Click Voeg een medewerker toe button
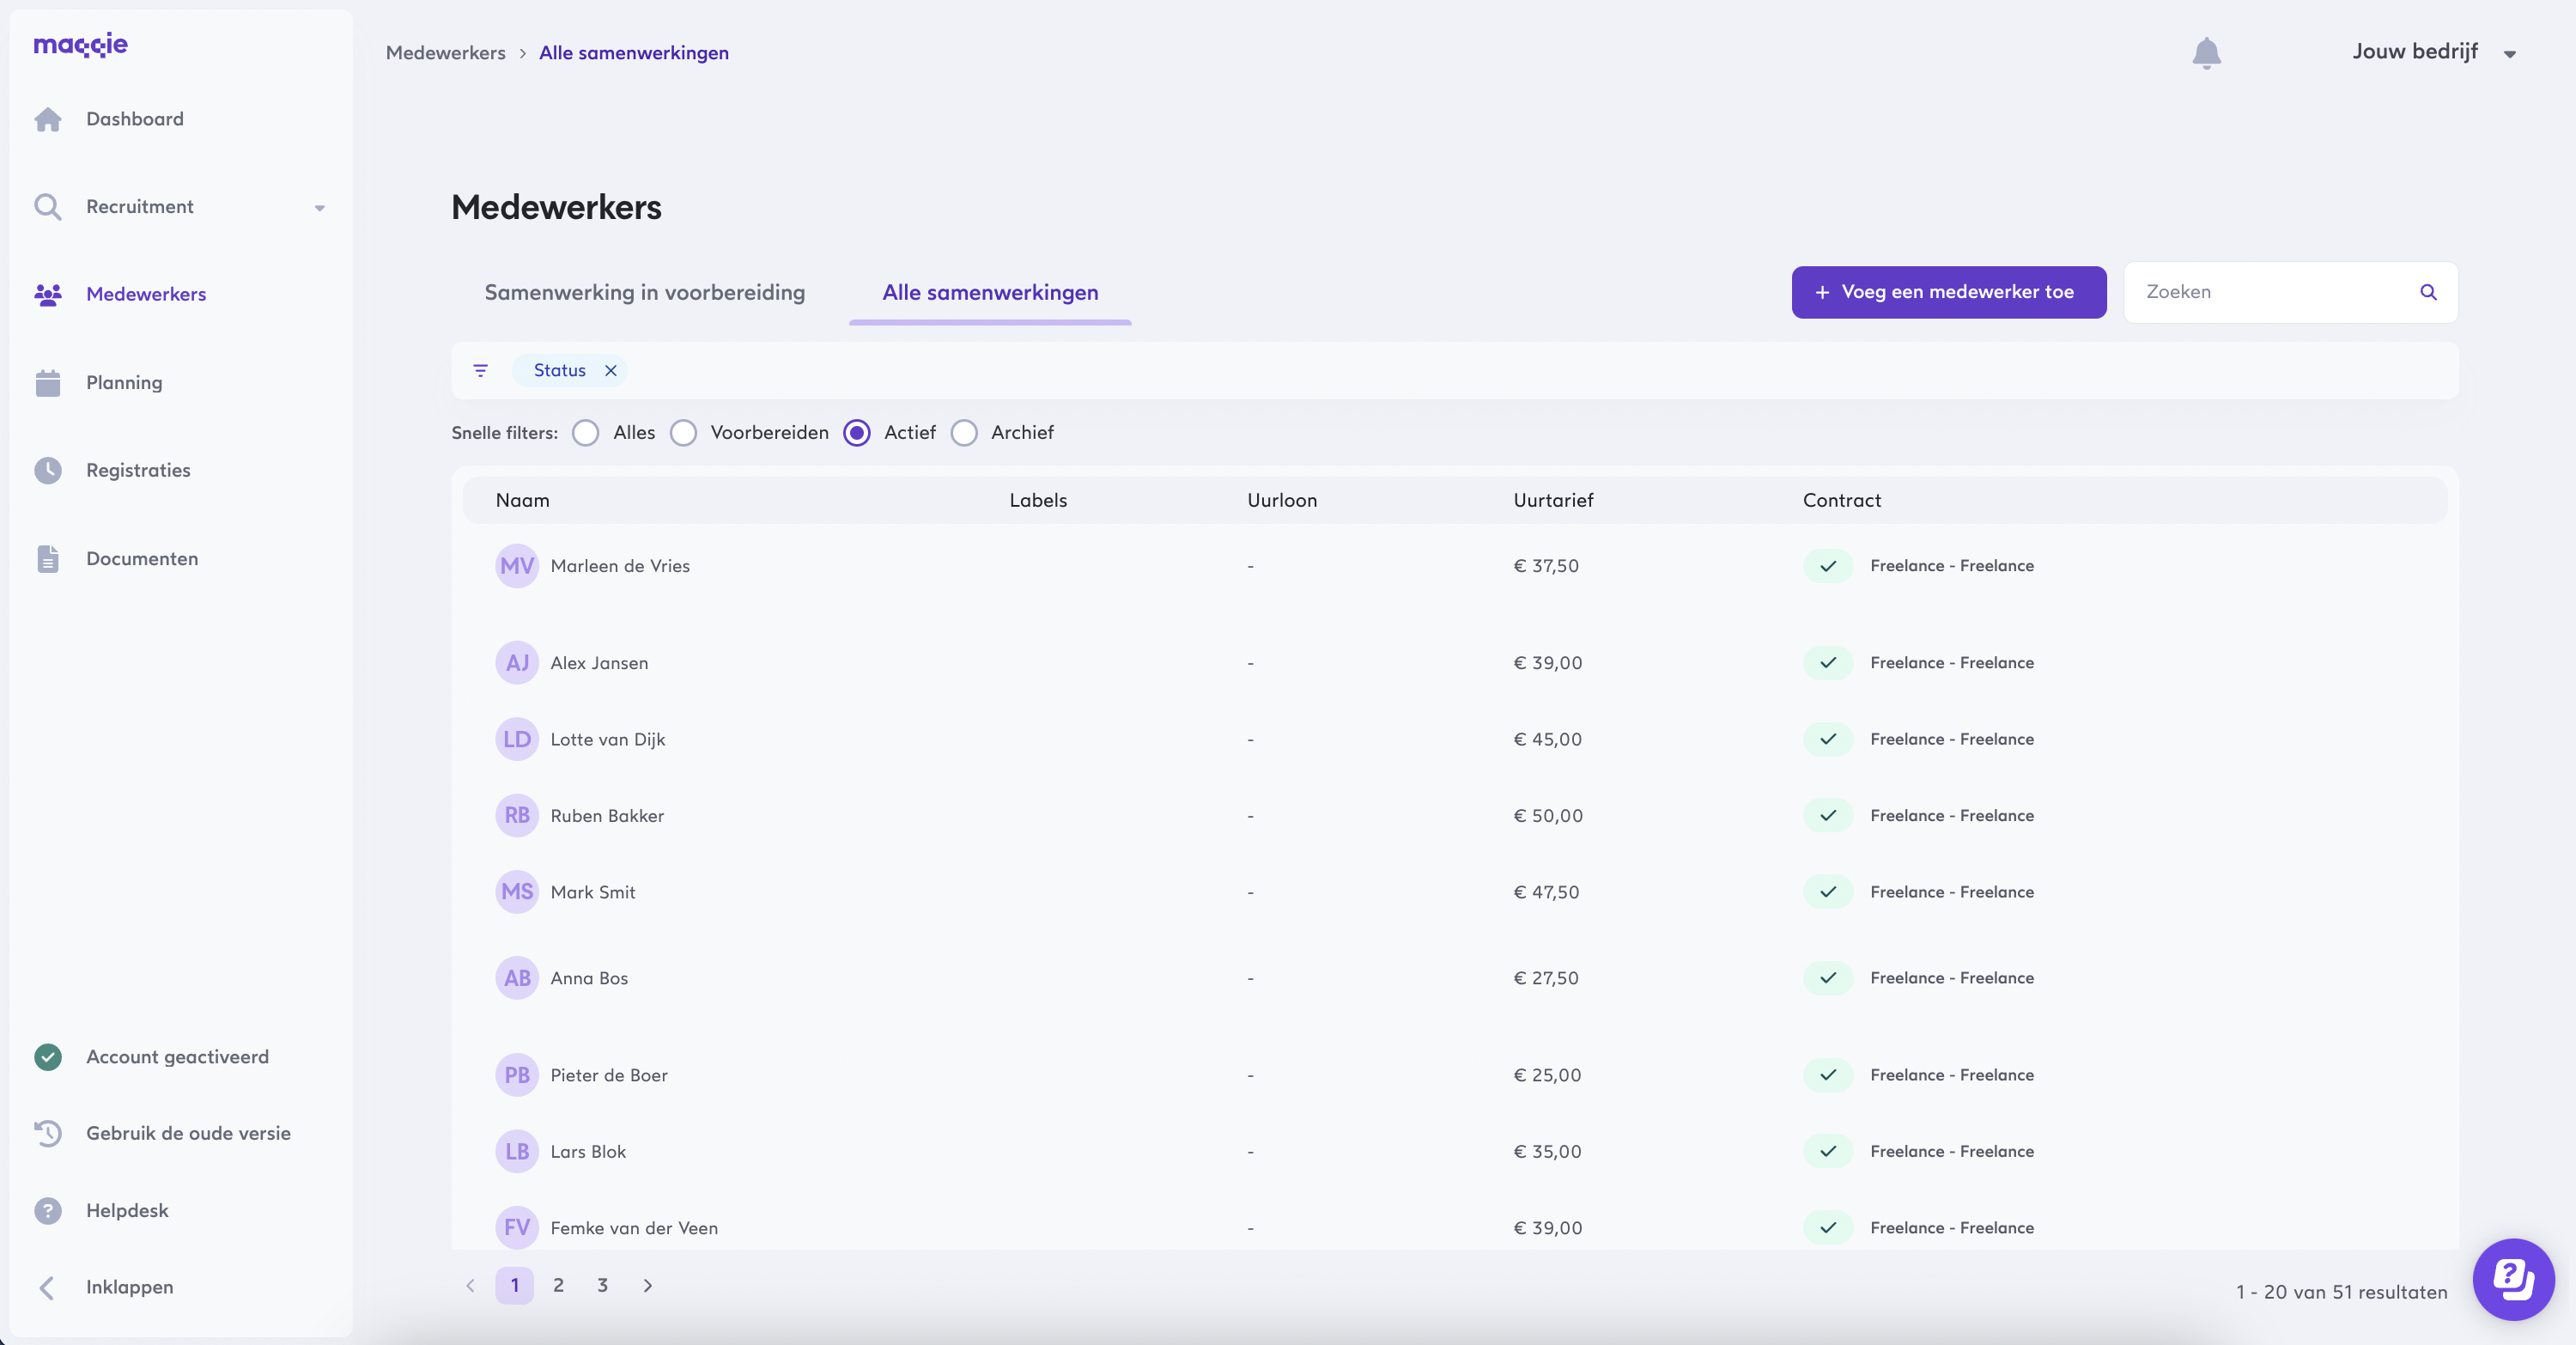 pyautogui.click(x=1948, y=292)
